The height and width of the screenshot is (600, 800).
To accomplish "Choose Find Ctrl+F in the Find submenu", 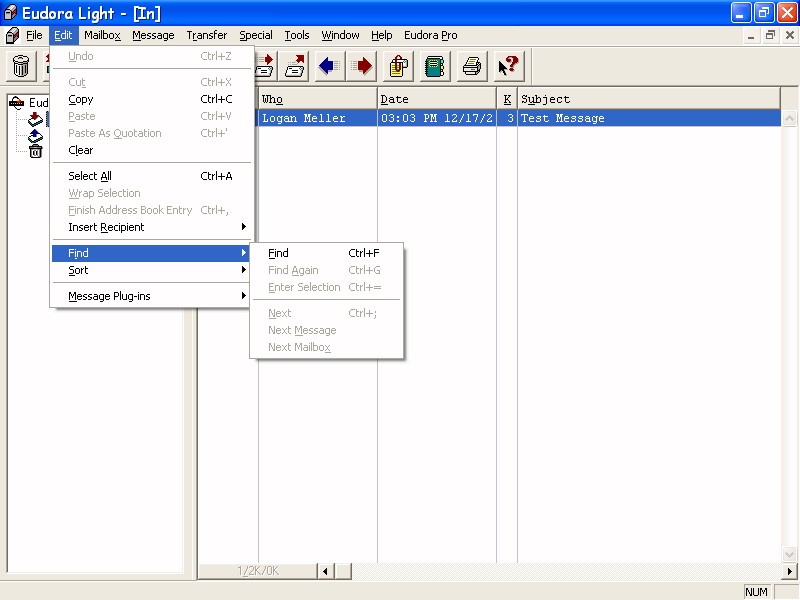I will pyautogui.click(x=327, y=253).
